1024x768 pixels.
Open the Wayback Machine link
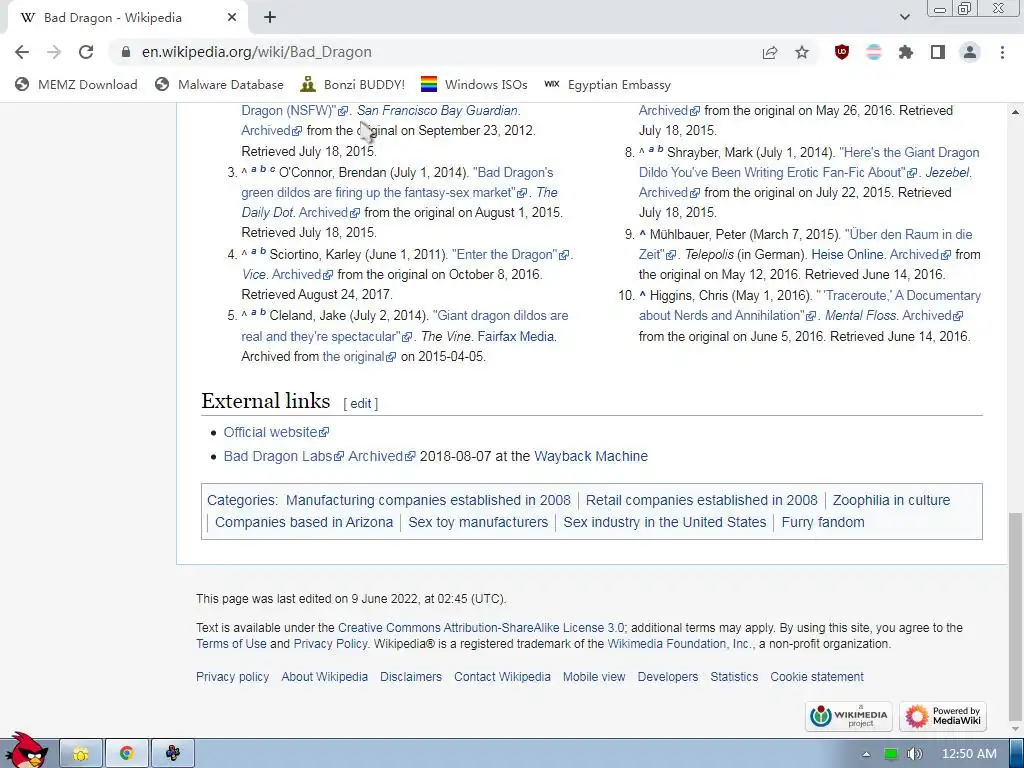(x=591, y=456)
